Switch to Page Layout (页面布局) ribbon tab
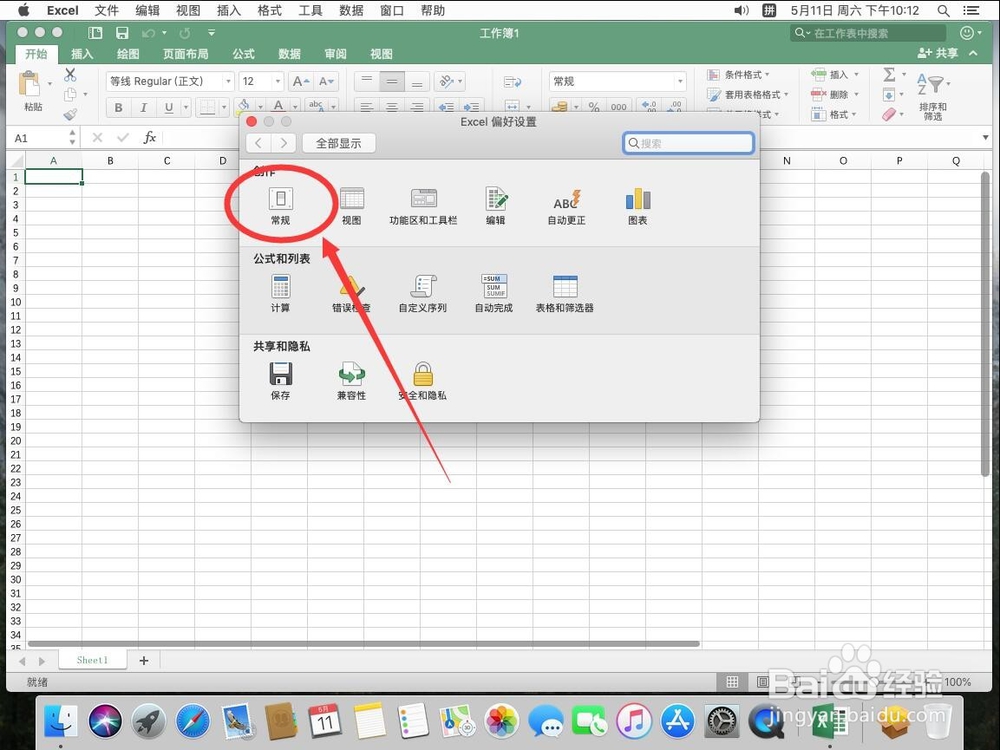The image size is (1000, 750). (x=185, y=54)
